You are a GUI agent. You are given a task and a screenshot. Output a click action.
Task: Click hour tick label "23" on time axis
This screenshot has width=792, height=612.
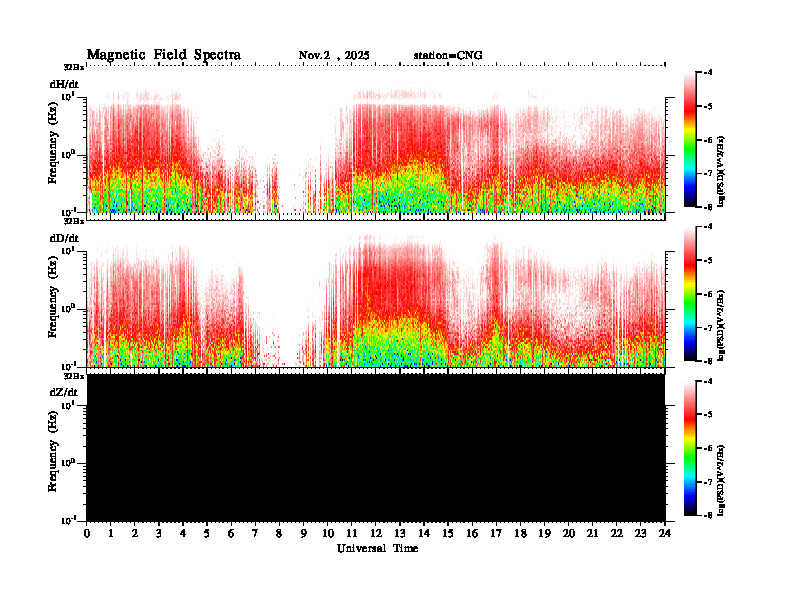pos(641,534)
